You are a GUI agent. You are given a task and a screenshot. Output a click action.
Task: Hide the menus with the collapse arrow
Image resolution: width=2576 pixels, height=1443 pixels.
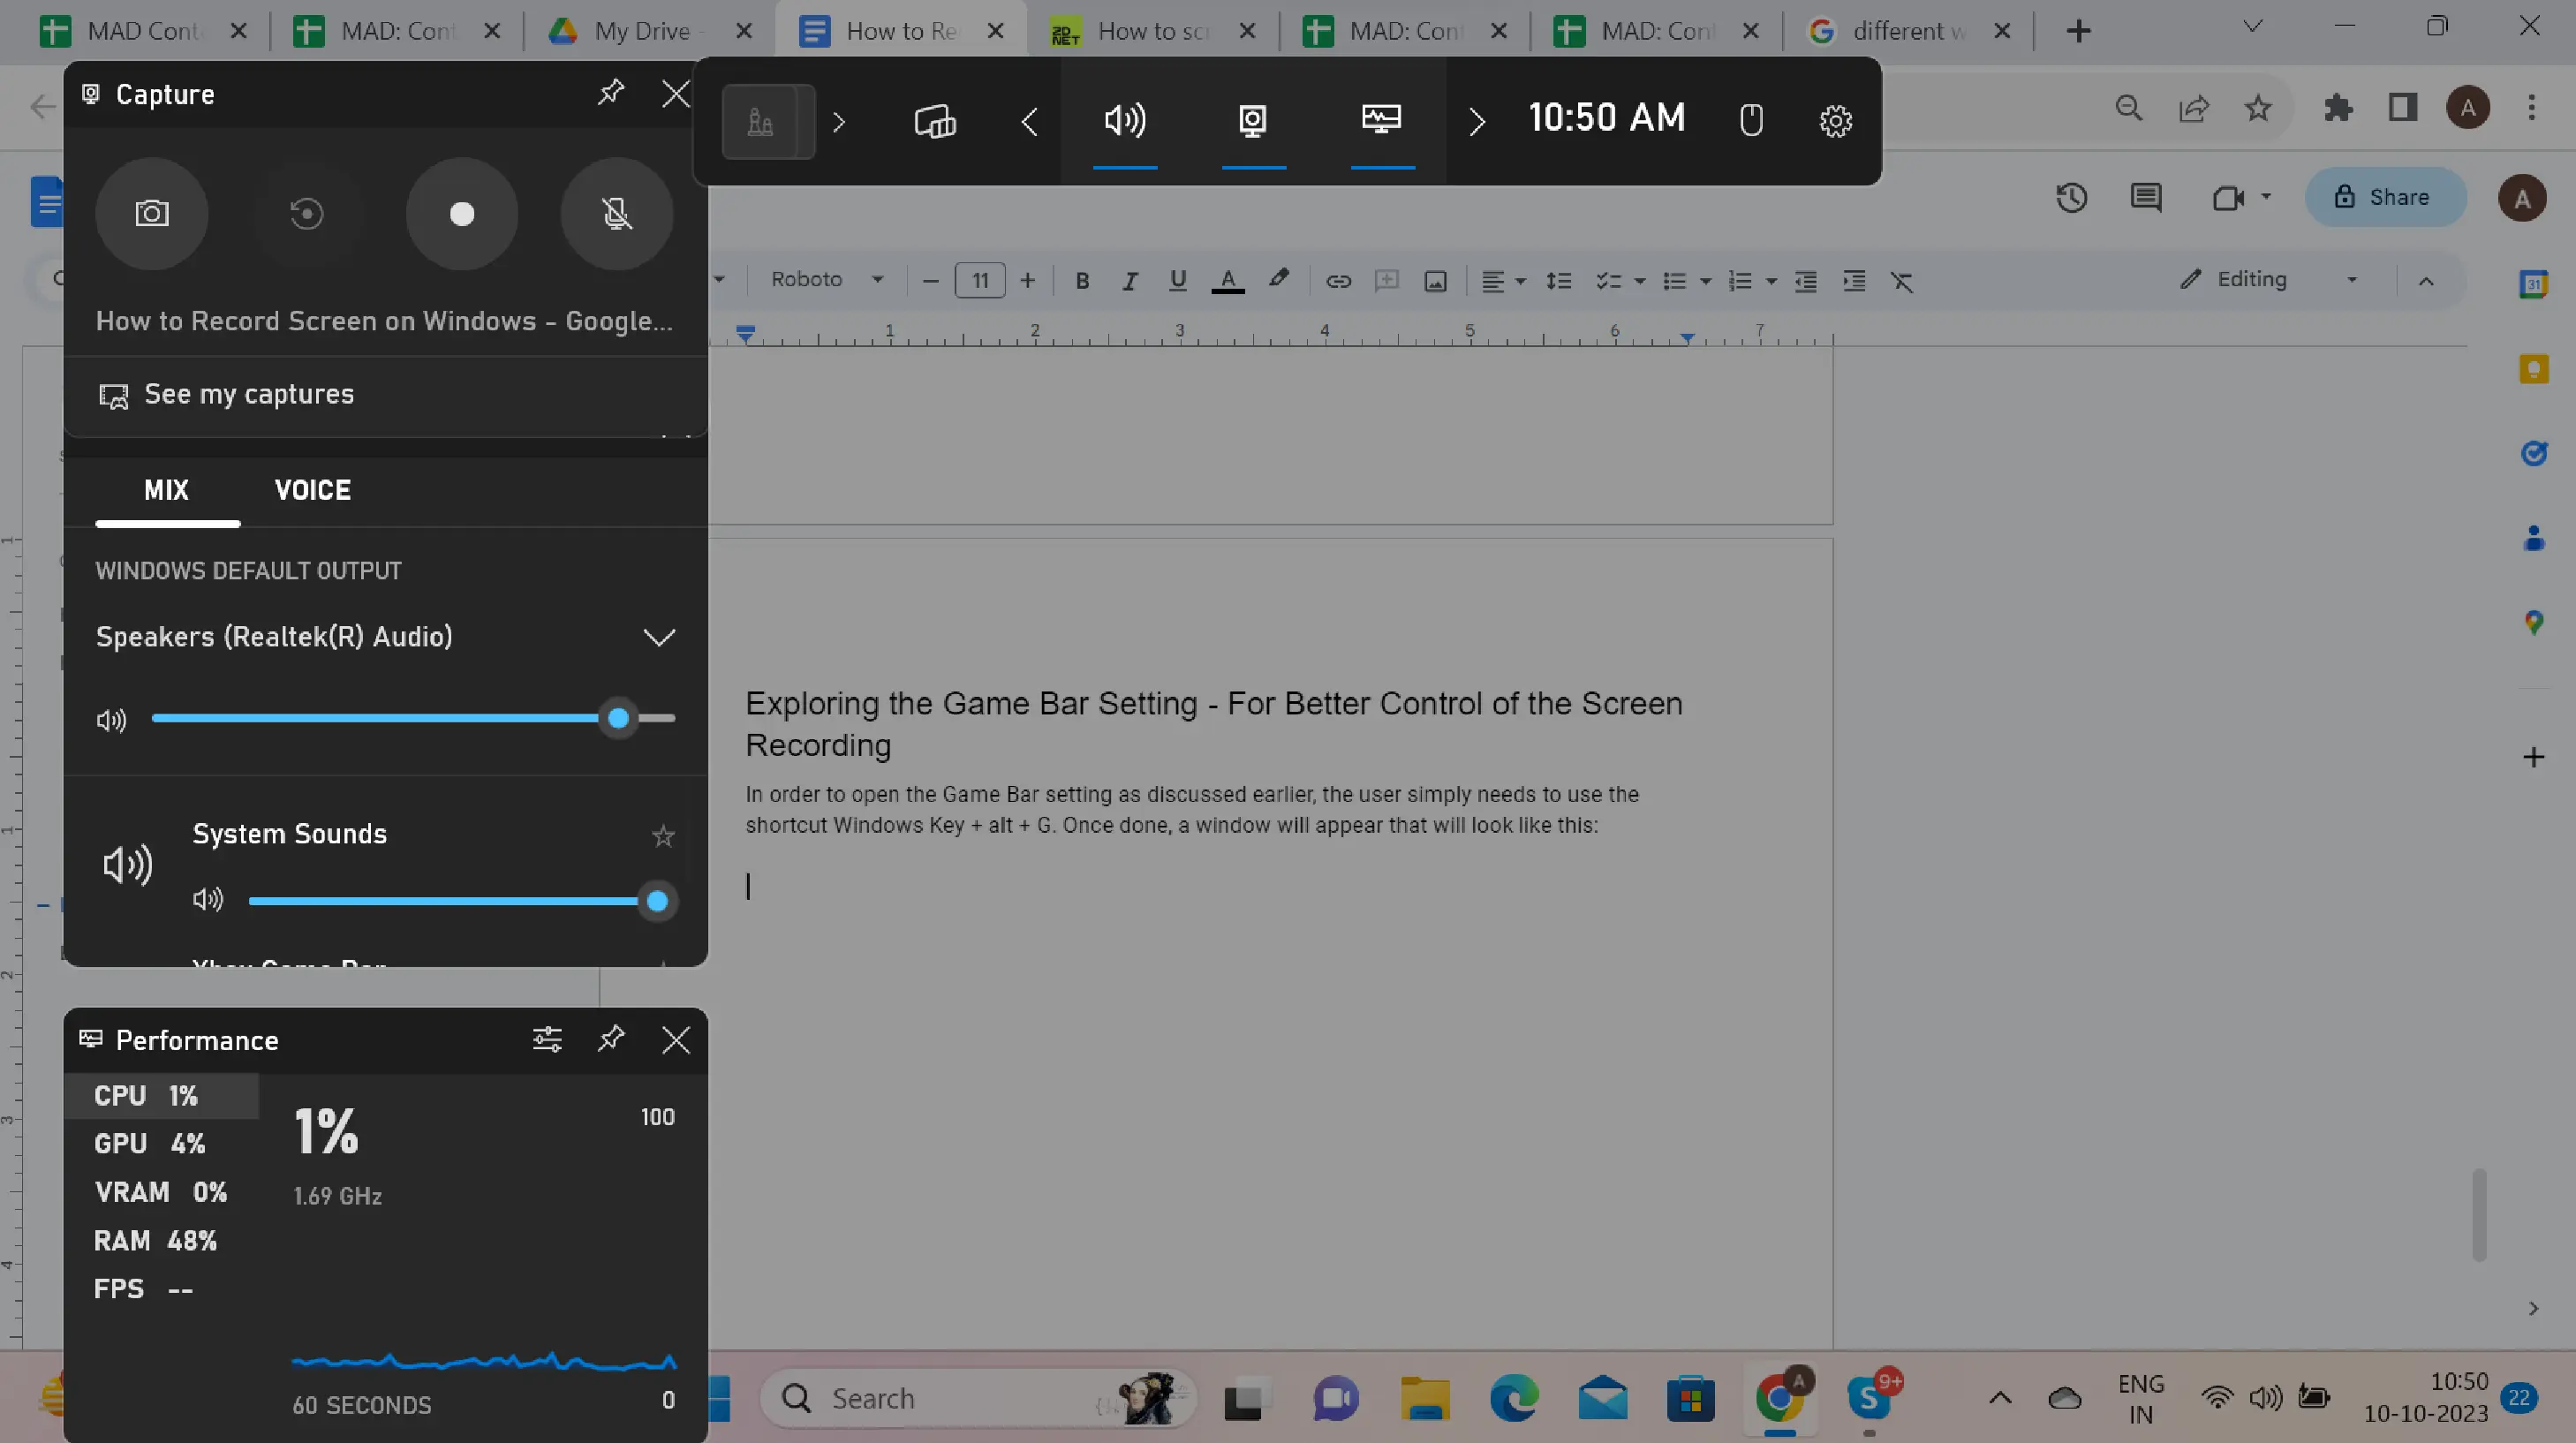(2426, 281)
